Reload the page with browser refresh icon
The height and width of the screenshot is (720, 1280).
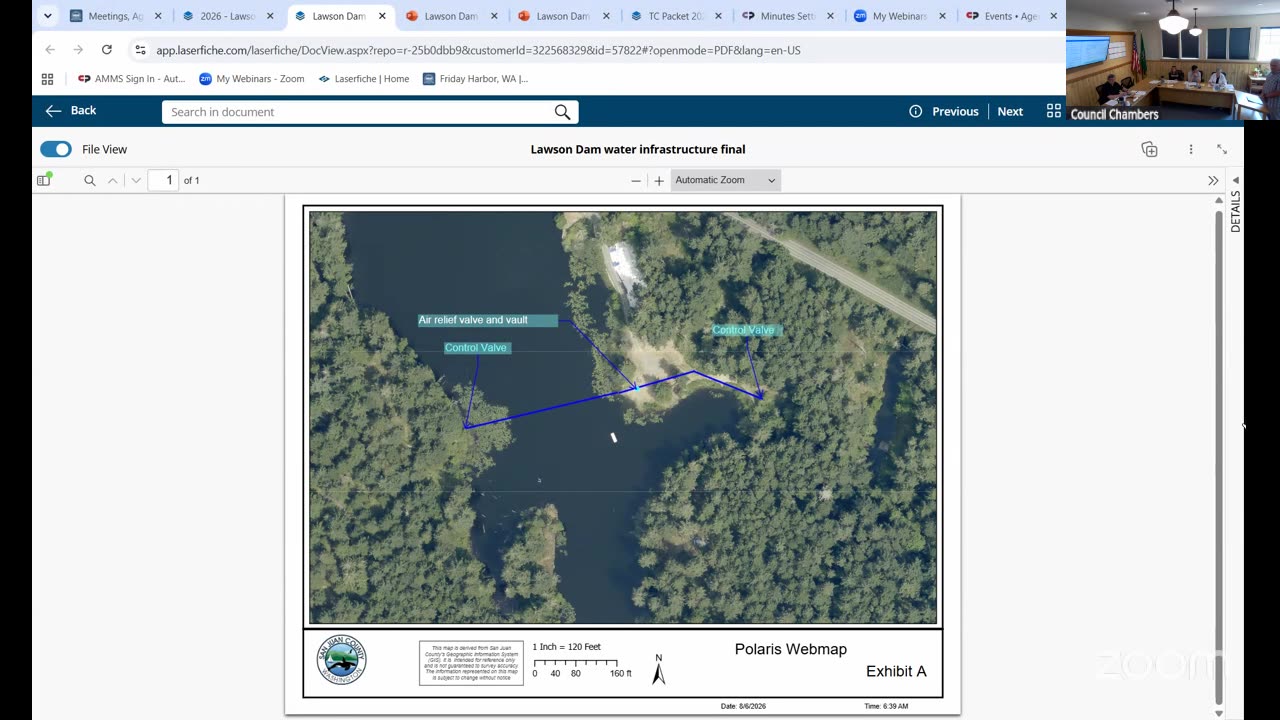[107, 50]
